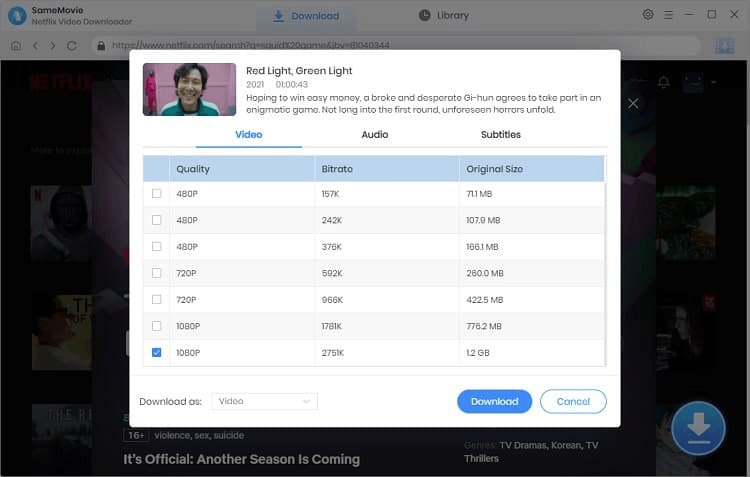Open the Library tab
Image resolution: width=750 pixels, height=477 pixels.
(443, 15)
